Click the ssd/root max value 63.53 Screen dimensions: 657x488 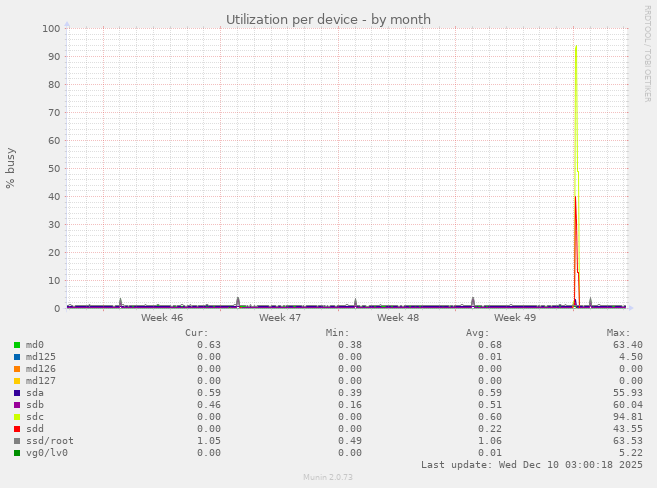click(x=628, y=441)
